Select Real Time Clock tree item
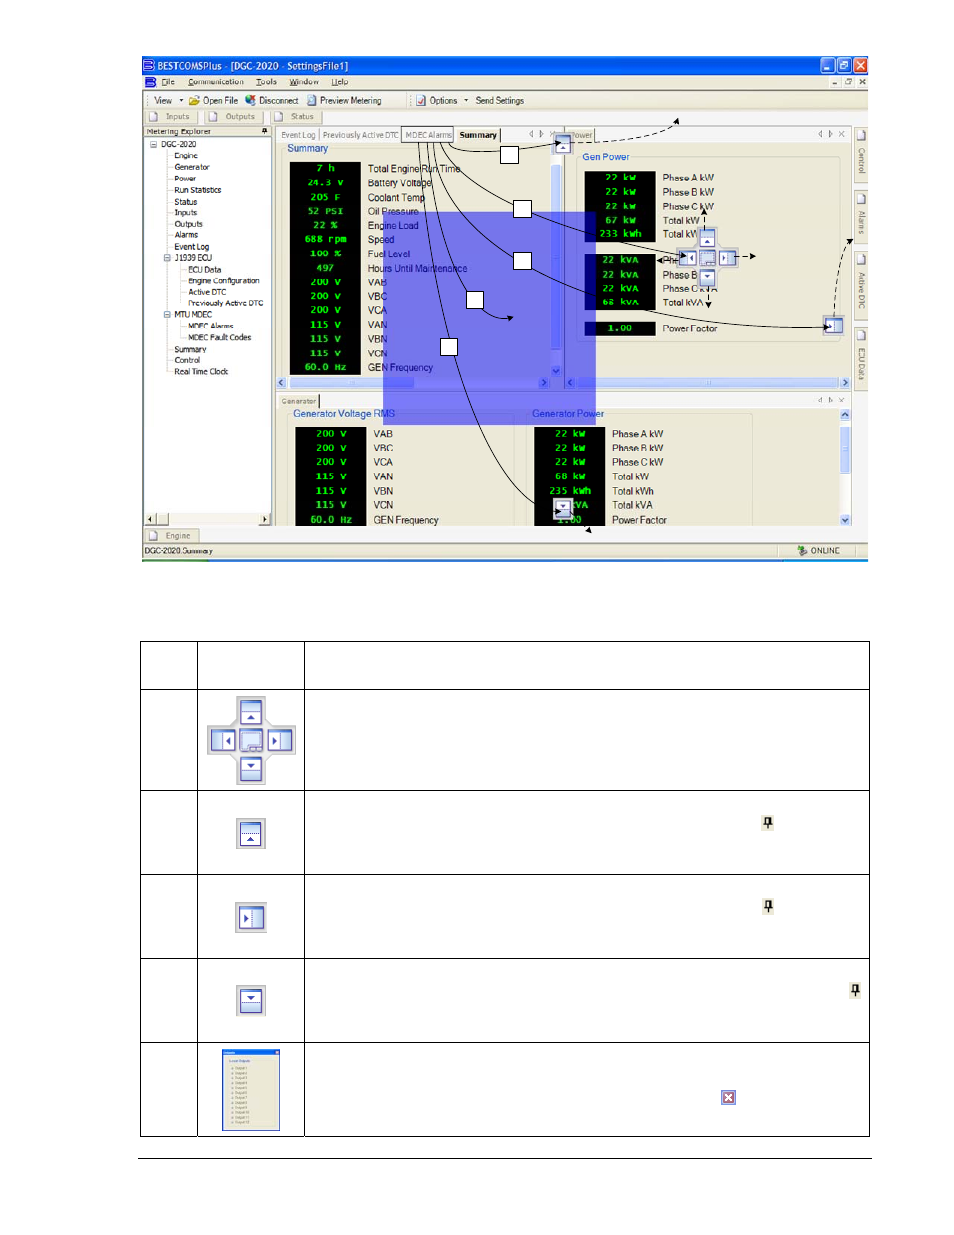This screenshot has height=1235, width=954. (201, 371)
